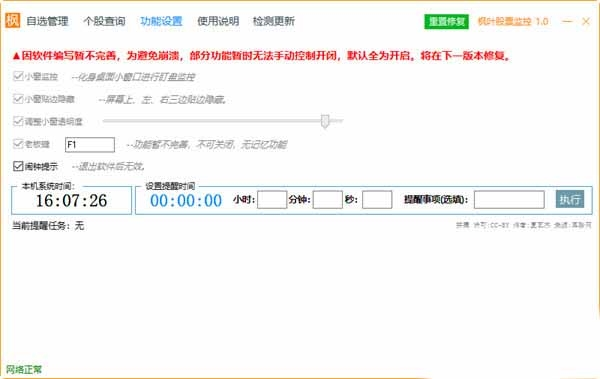This screenshot has height=379, width=600.
Task: Click the 当前提醒任务: 无 text
Action: point(48,225)
